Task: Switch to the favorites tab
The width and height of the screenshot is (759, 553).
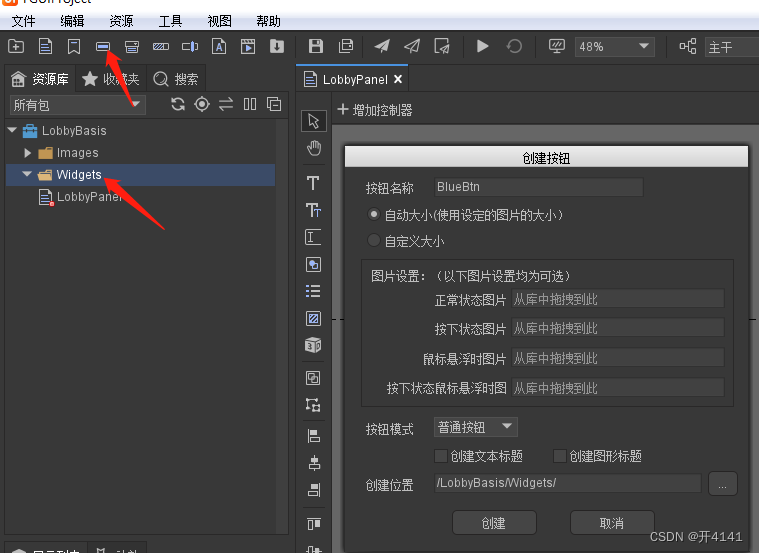Action: [111, 78]
